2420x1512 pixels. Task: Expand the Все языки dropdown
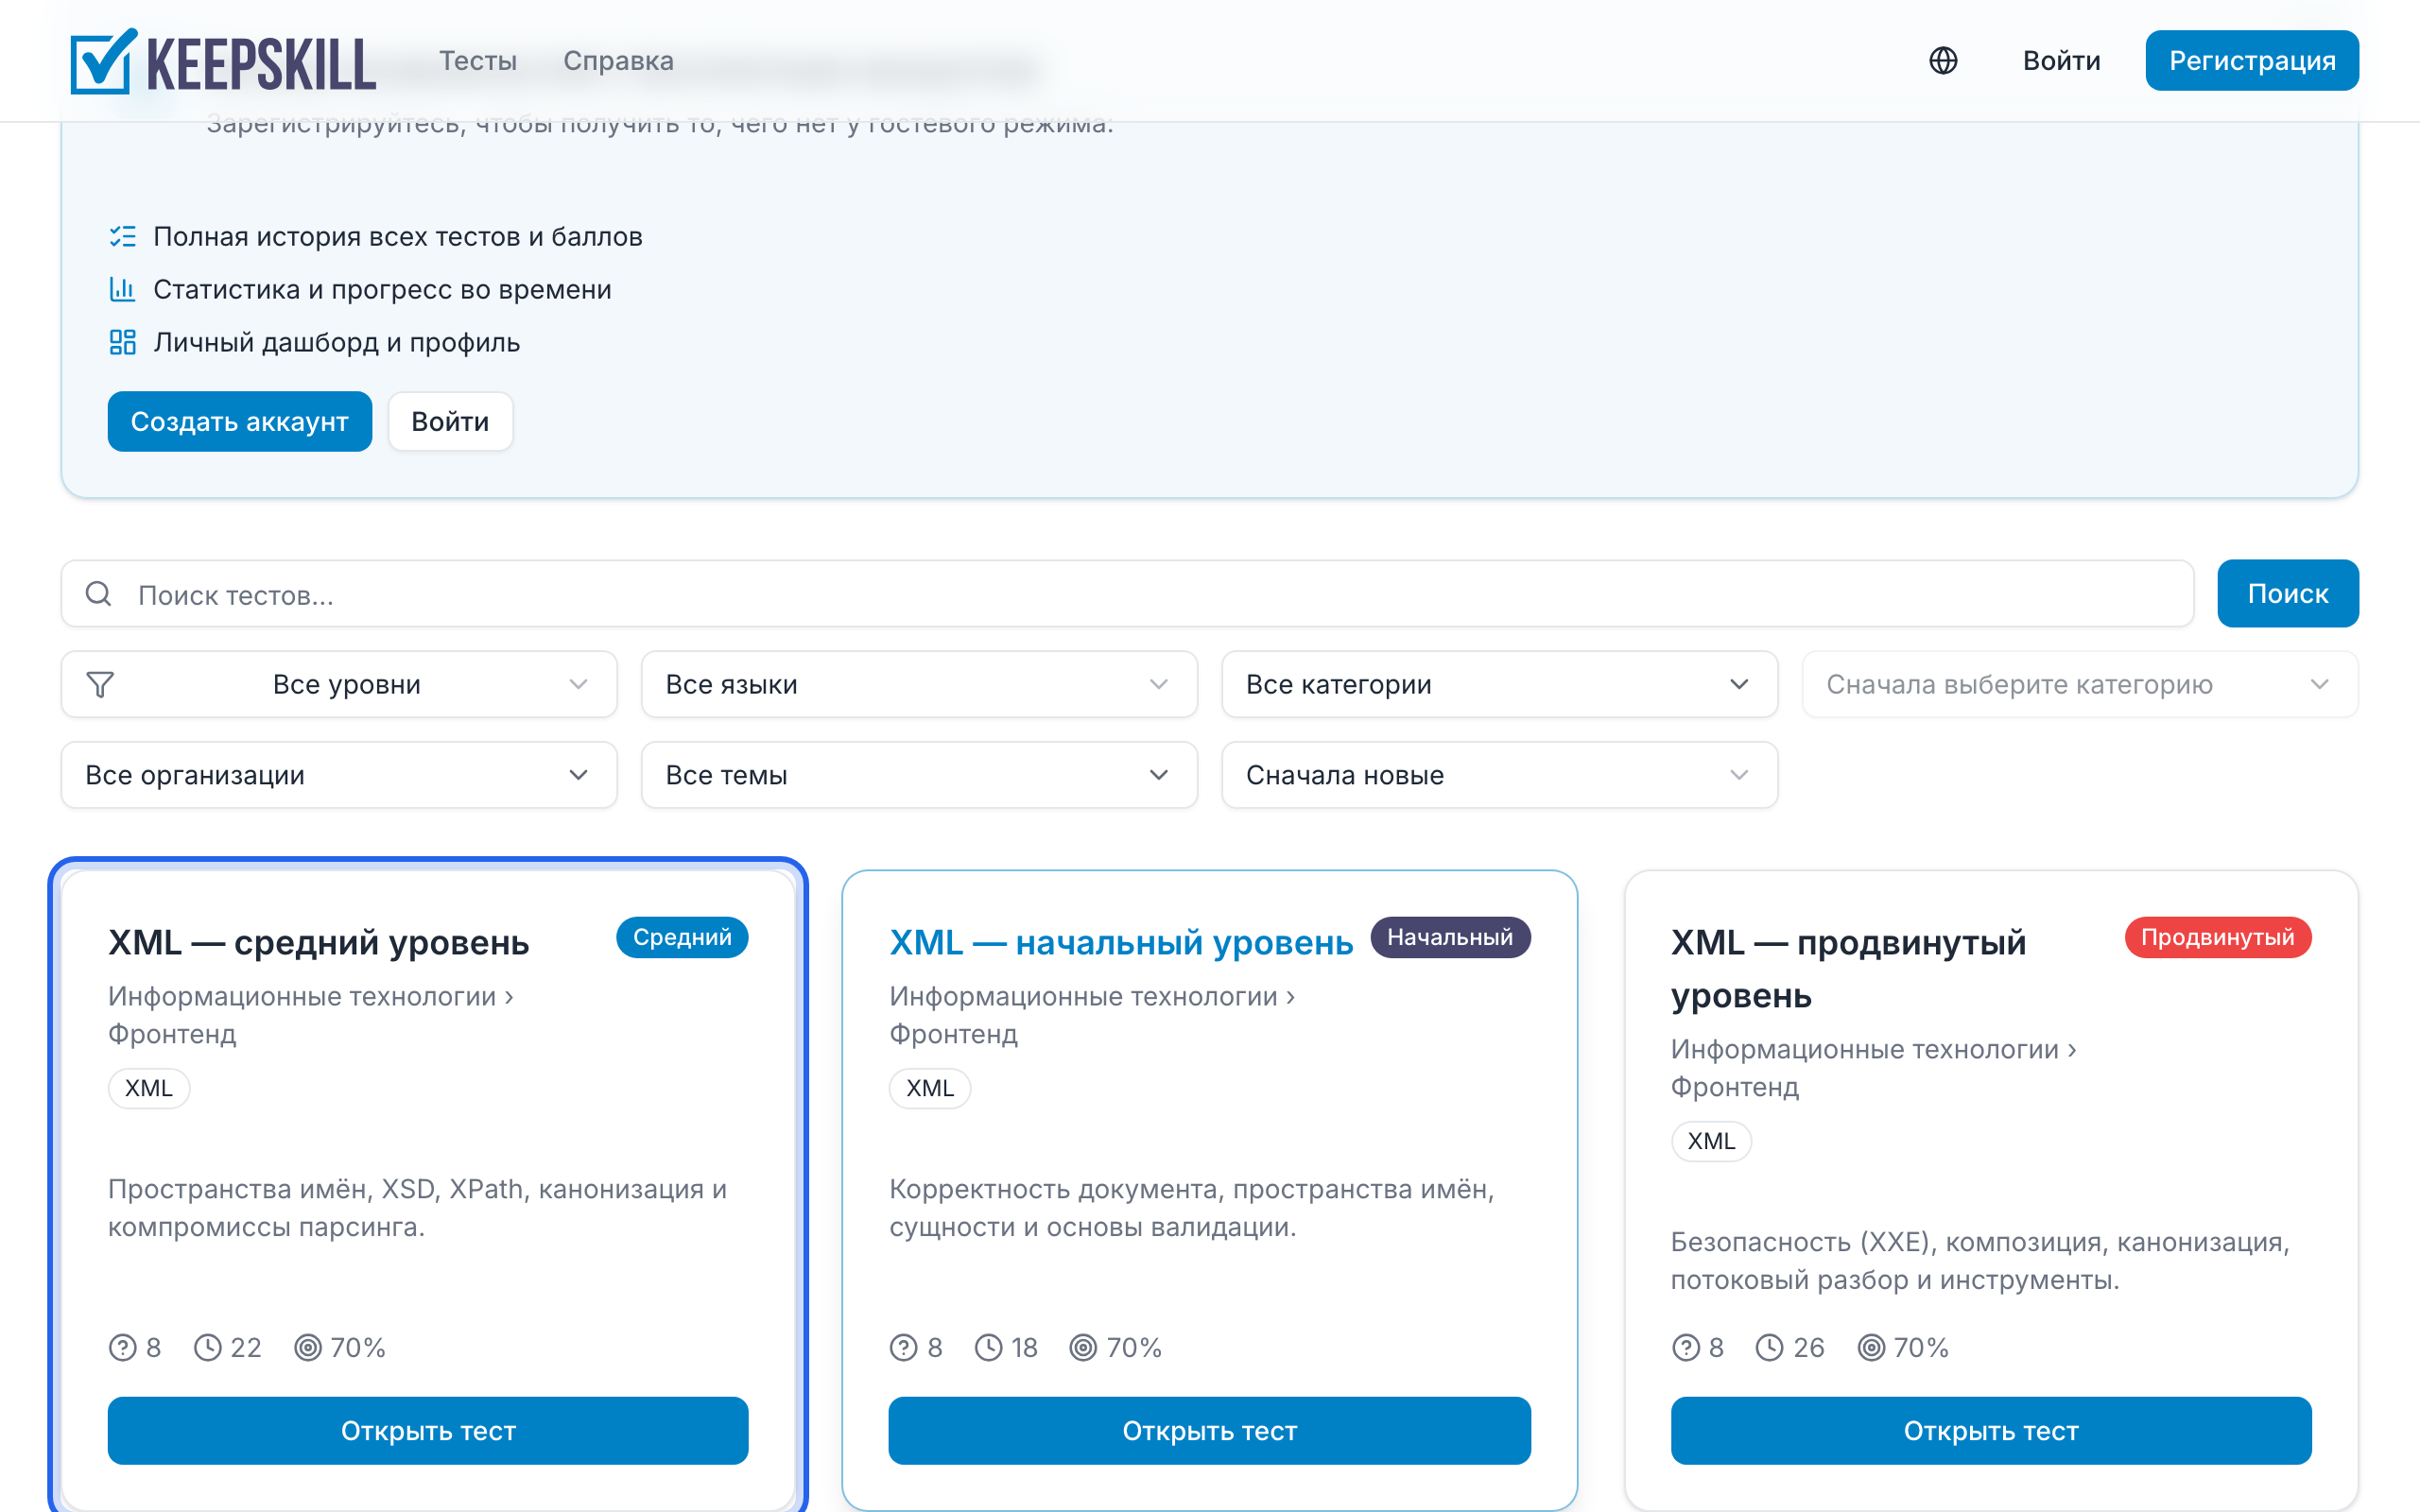coord(919,685)
